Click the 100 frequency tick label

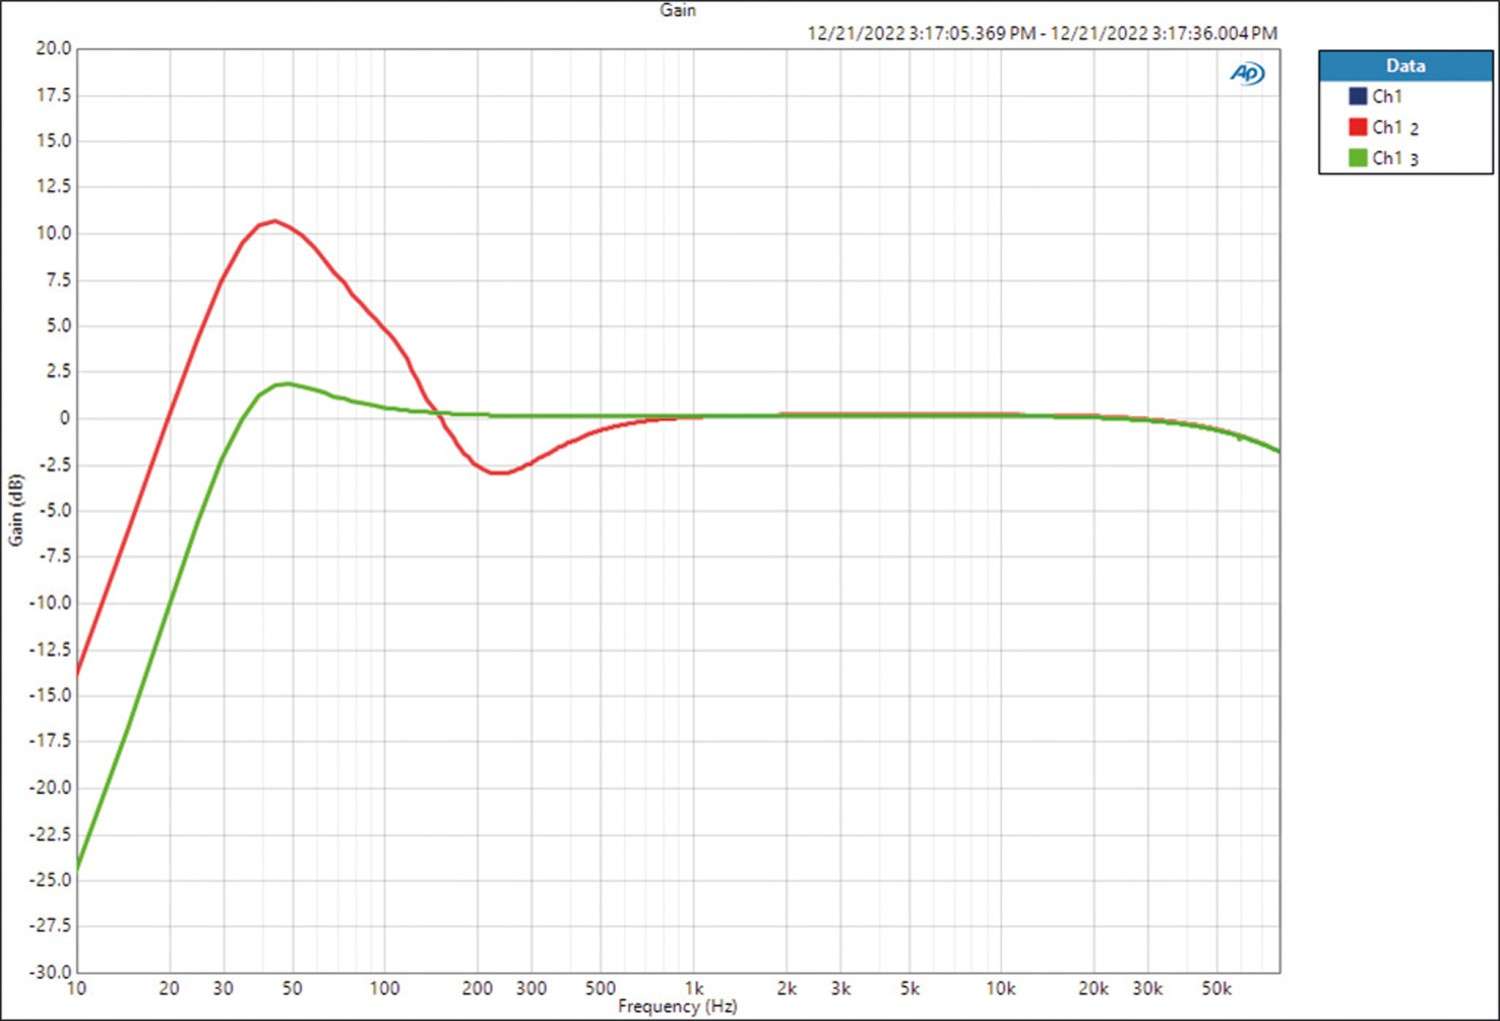[x=384, y=988]
